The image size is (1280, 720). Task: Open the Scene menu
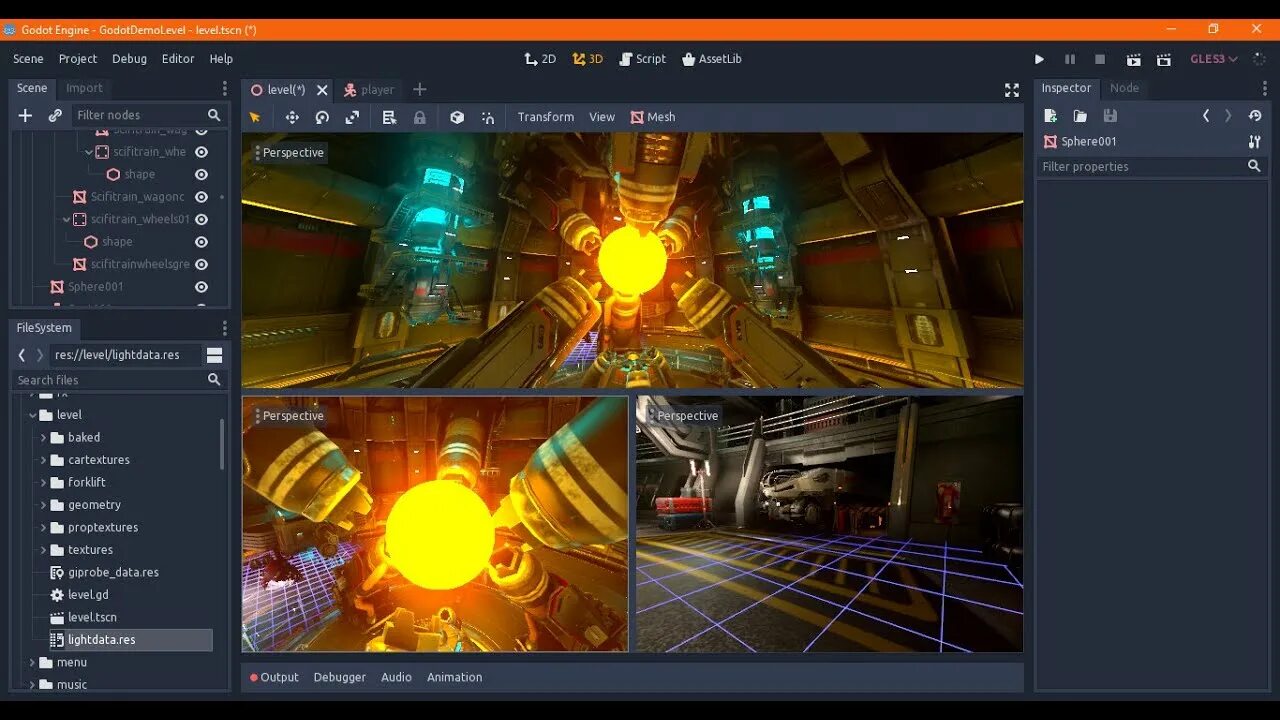(28, 59)
